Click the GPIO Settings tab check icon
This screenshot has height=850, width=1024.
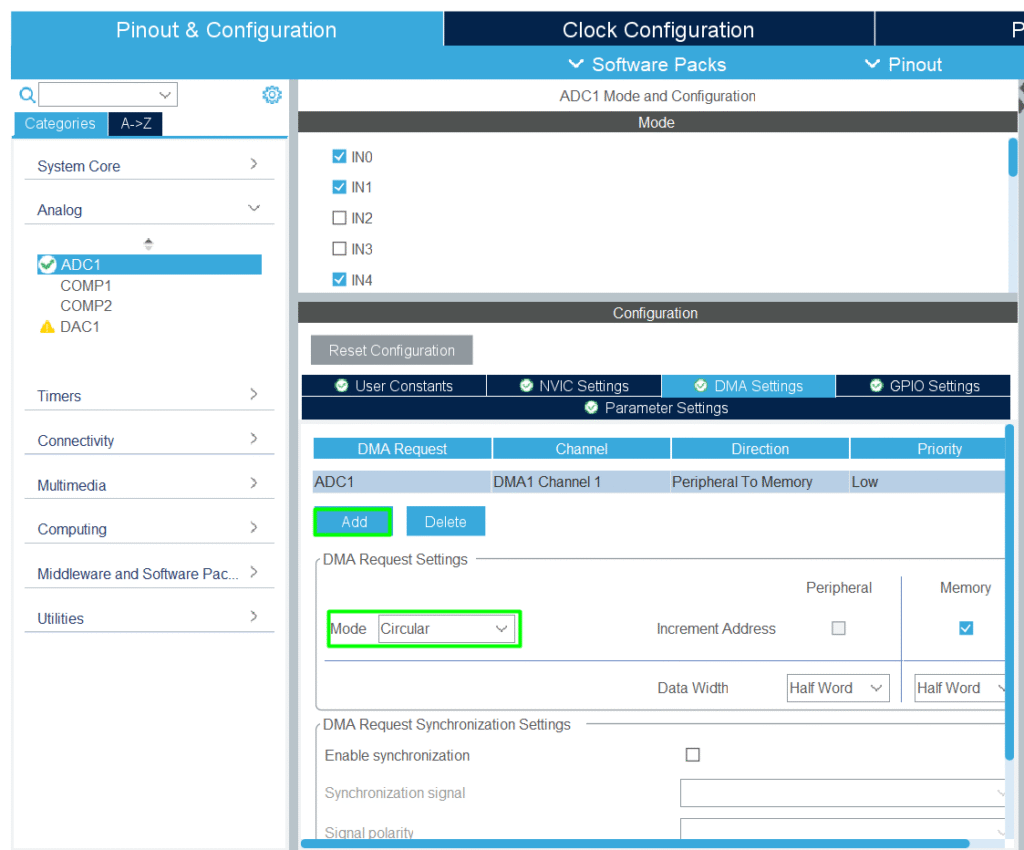[876, 386]
